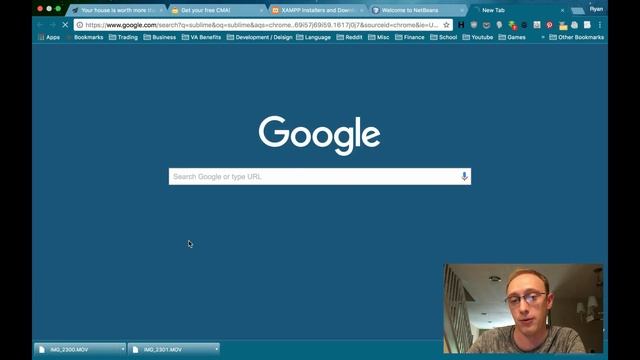The height and width of the screenshot is (360, 640).
Task: Click the Google logo
Action: [x=319, y=135]
